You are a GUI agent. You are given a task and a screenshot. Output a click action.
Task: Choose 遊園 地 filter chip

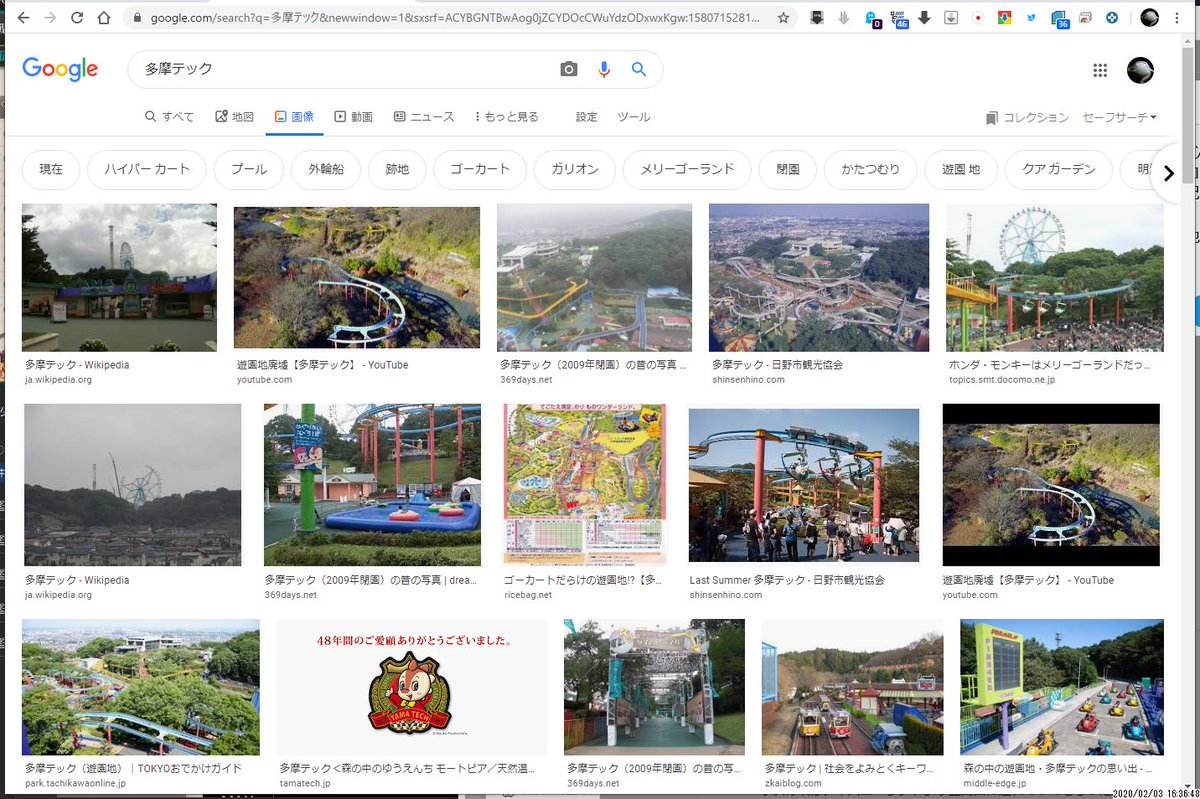pyautogui.click(x=961, y=169)
